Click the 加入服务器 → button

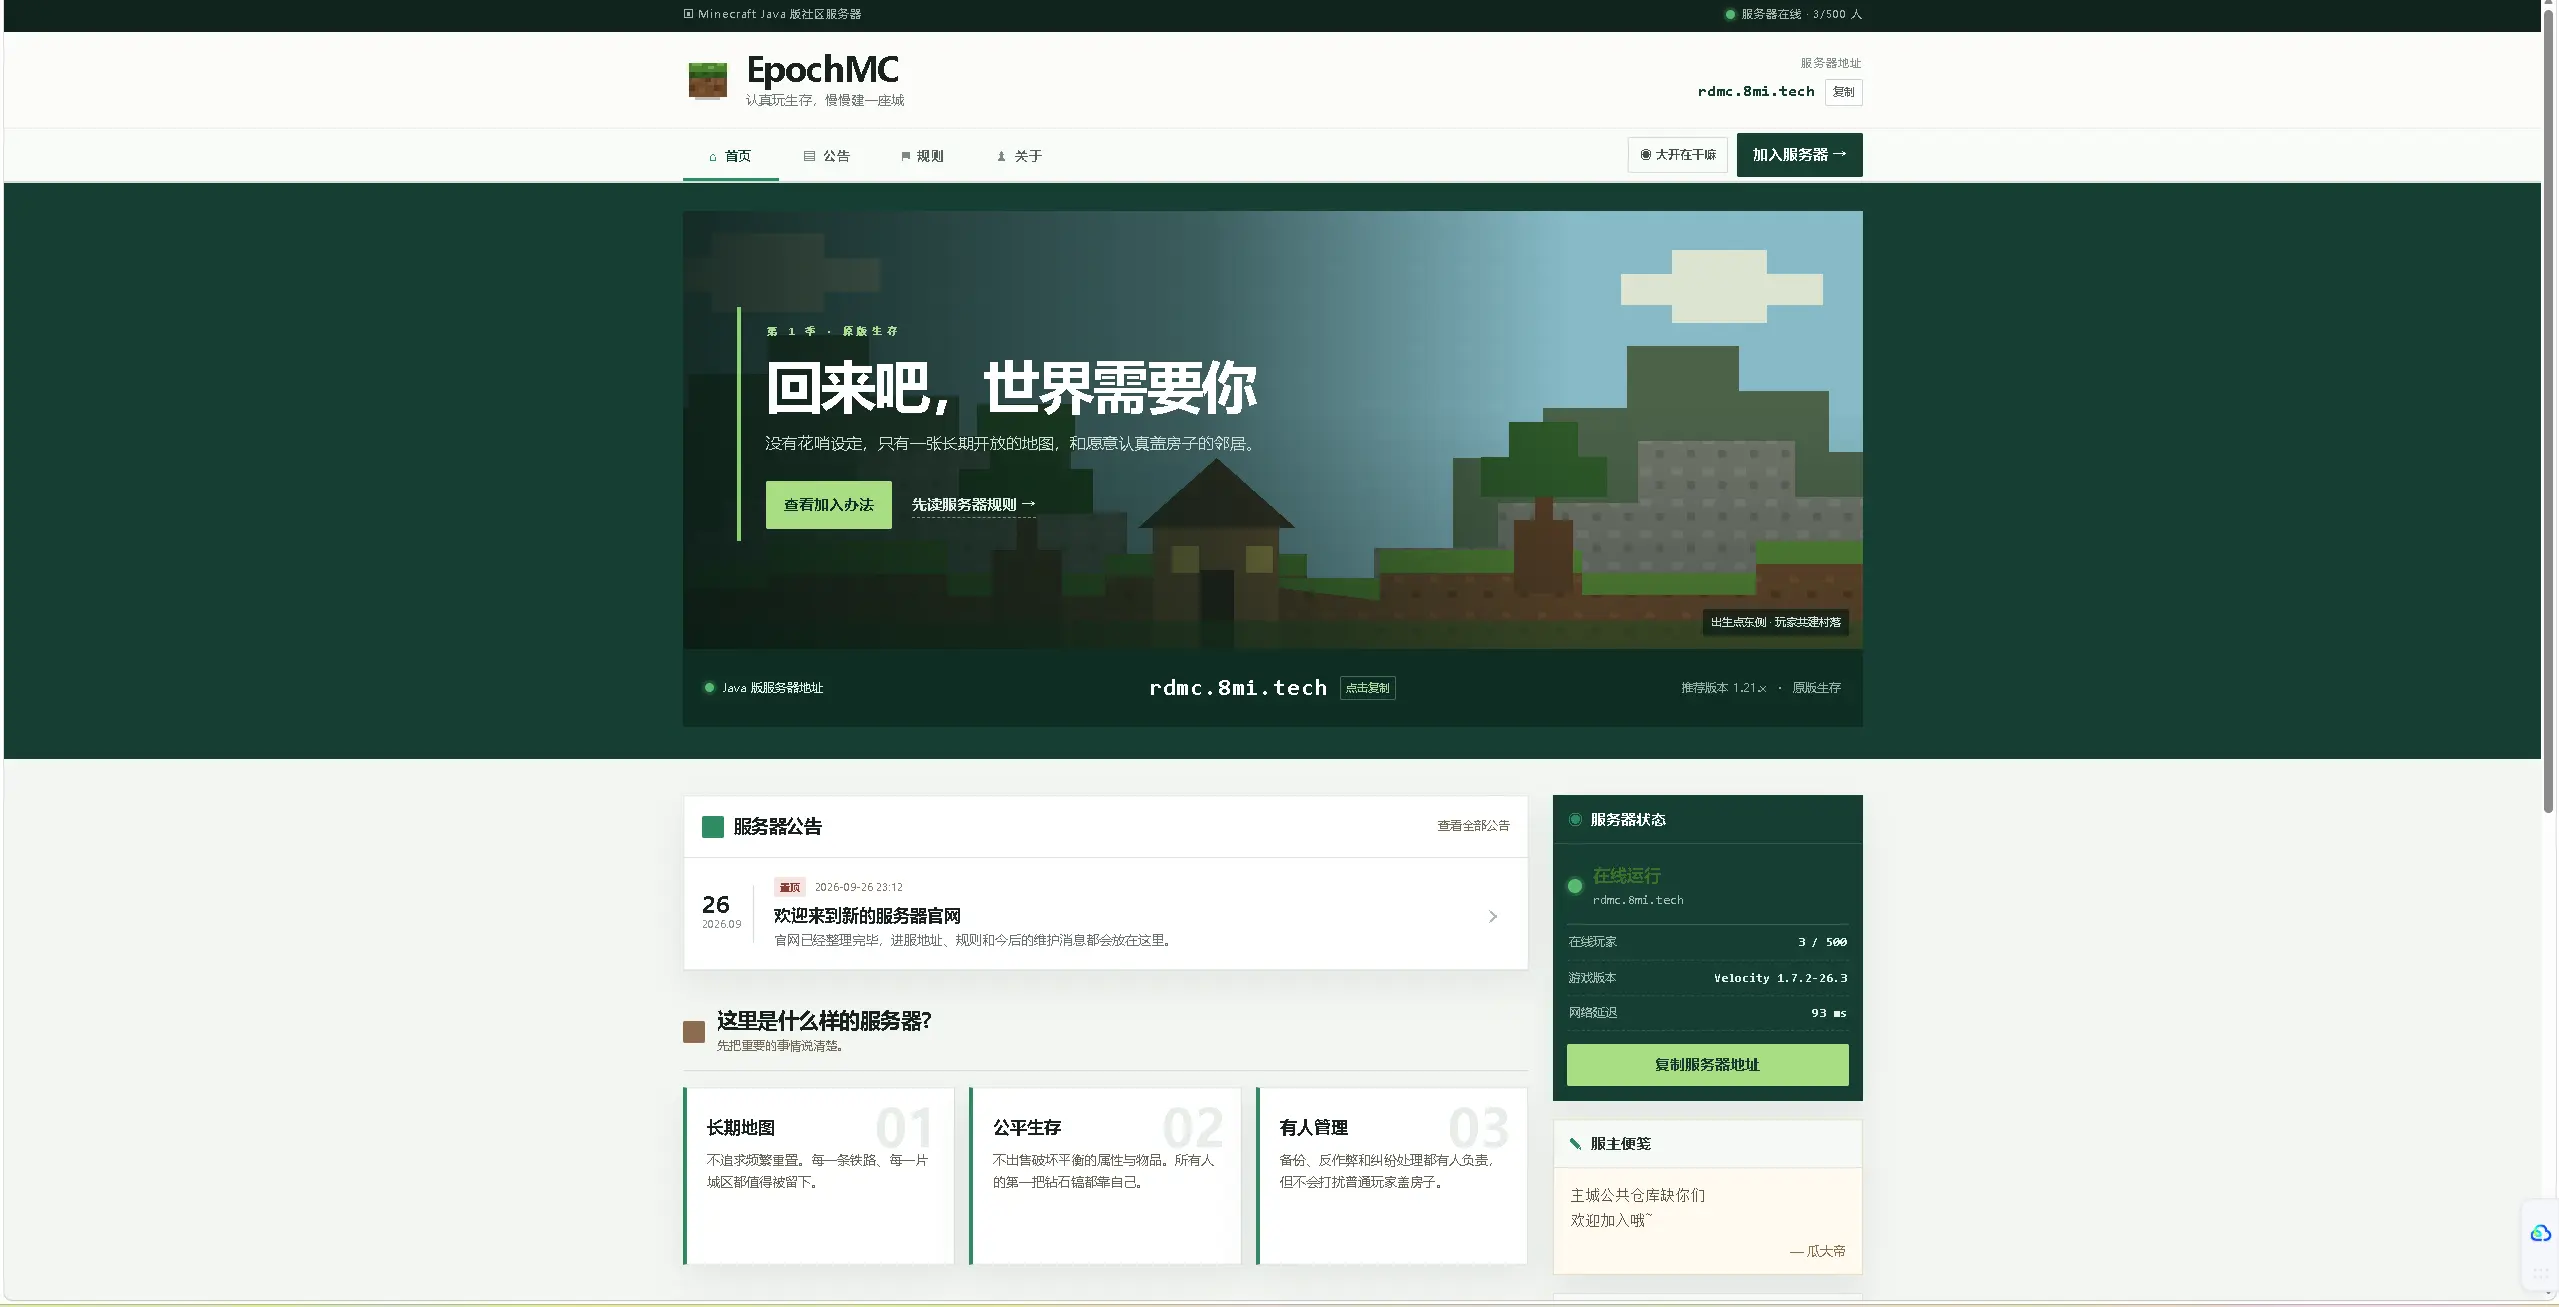[1799, 155]
